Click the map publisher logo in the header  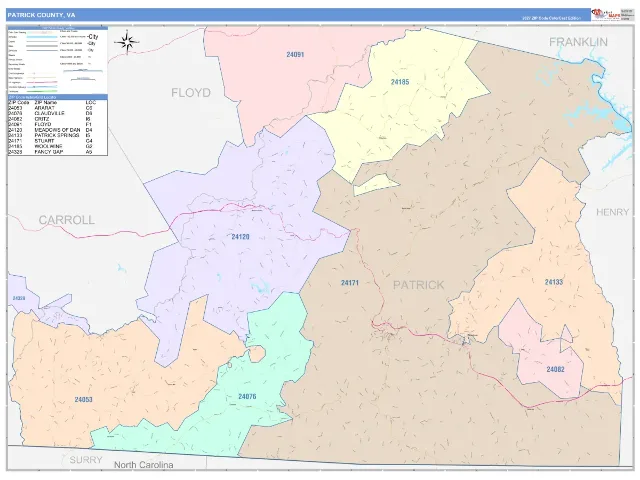click(x=606, y=15)
